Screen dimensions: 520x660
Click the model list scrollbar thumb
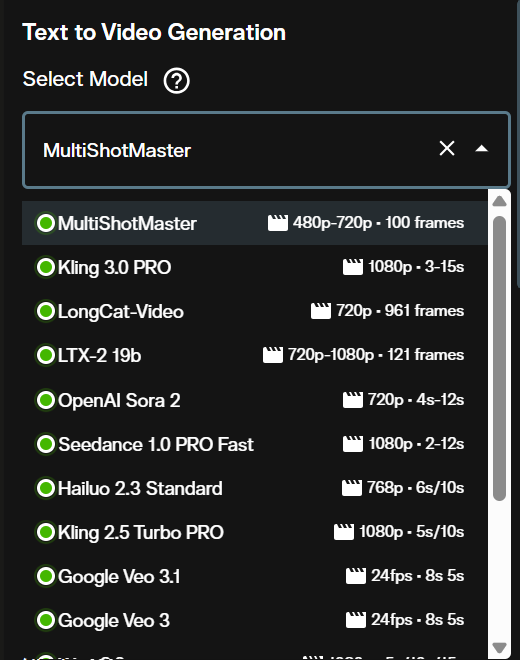coord(499,358)
